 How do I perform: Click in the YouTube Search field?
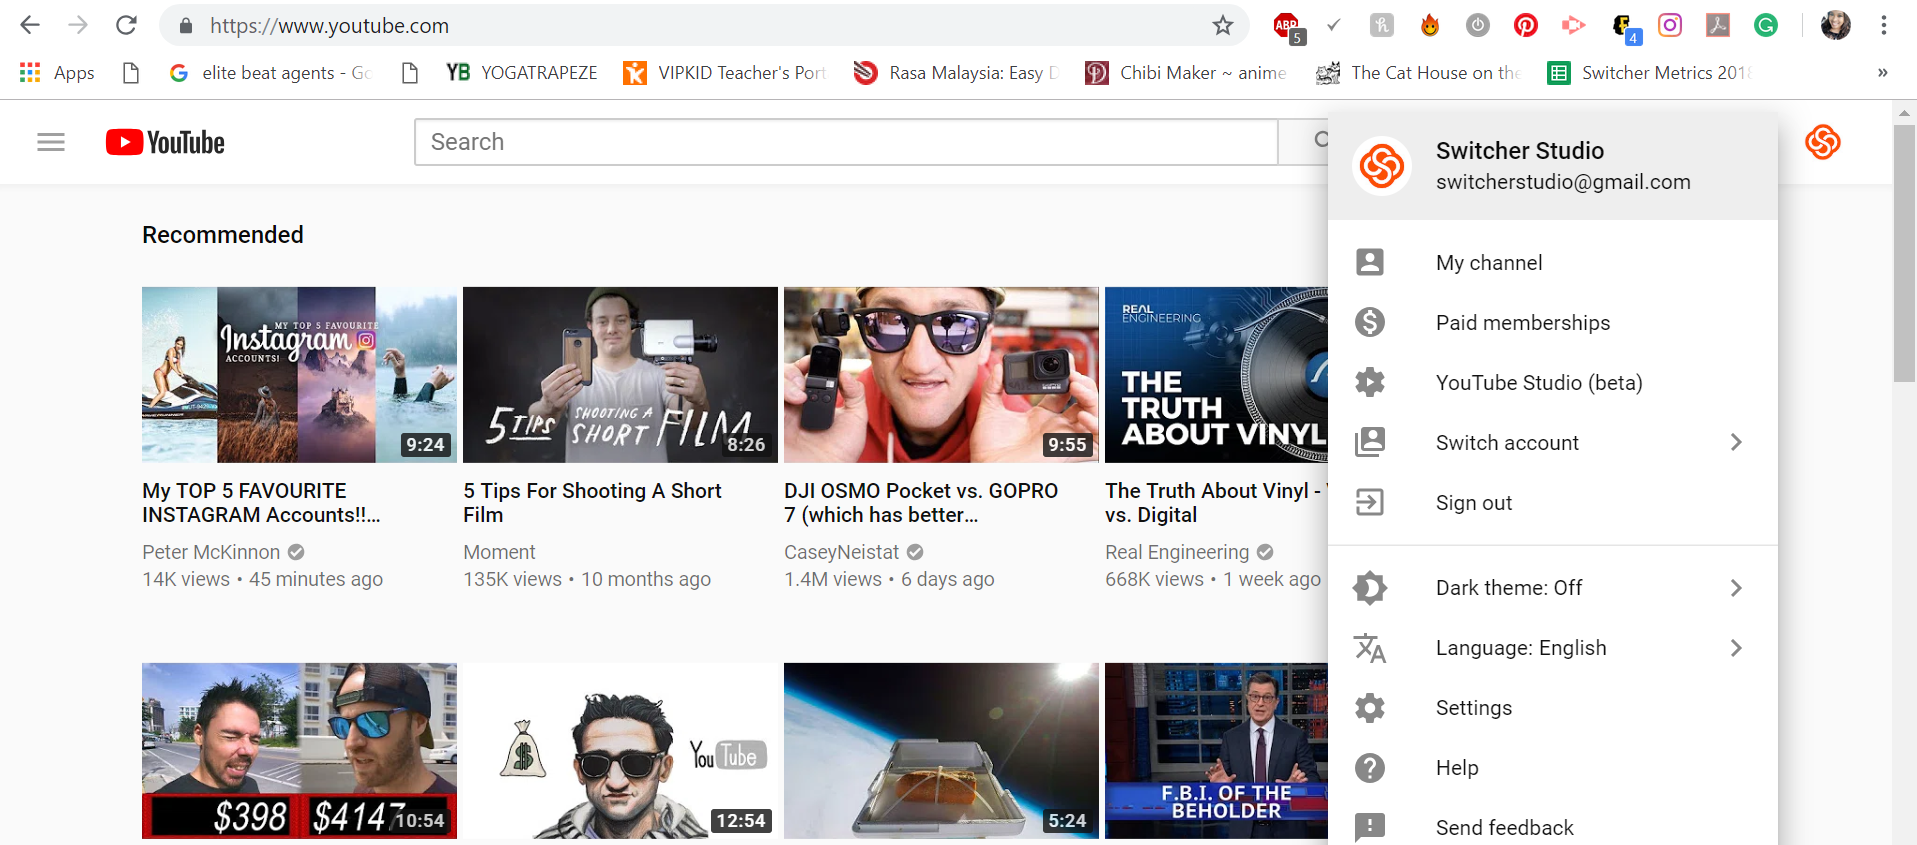click(x=845, y=142)
